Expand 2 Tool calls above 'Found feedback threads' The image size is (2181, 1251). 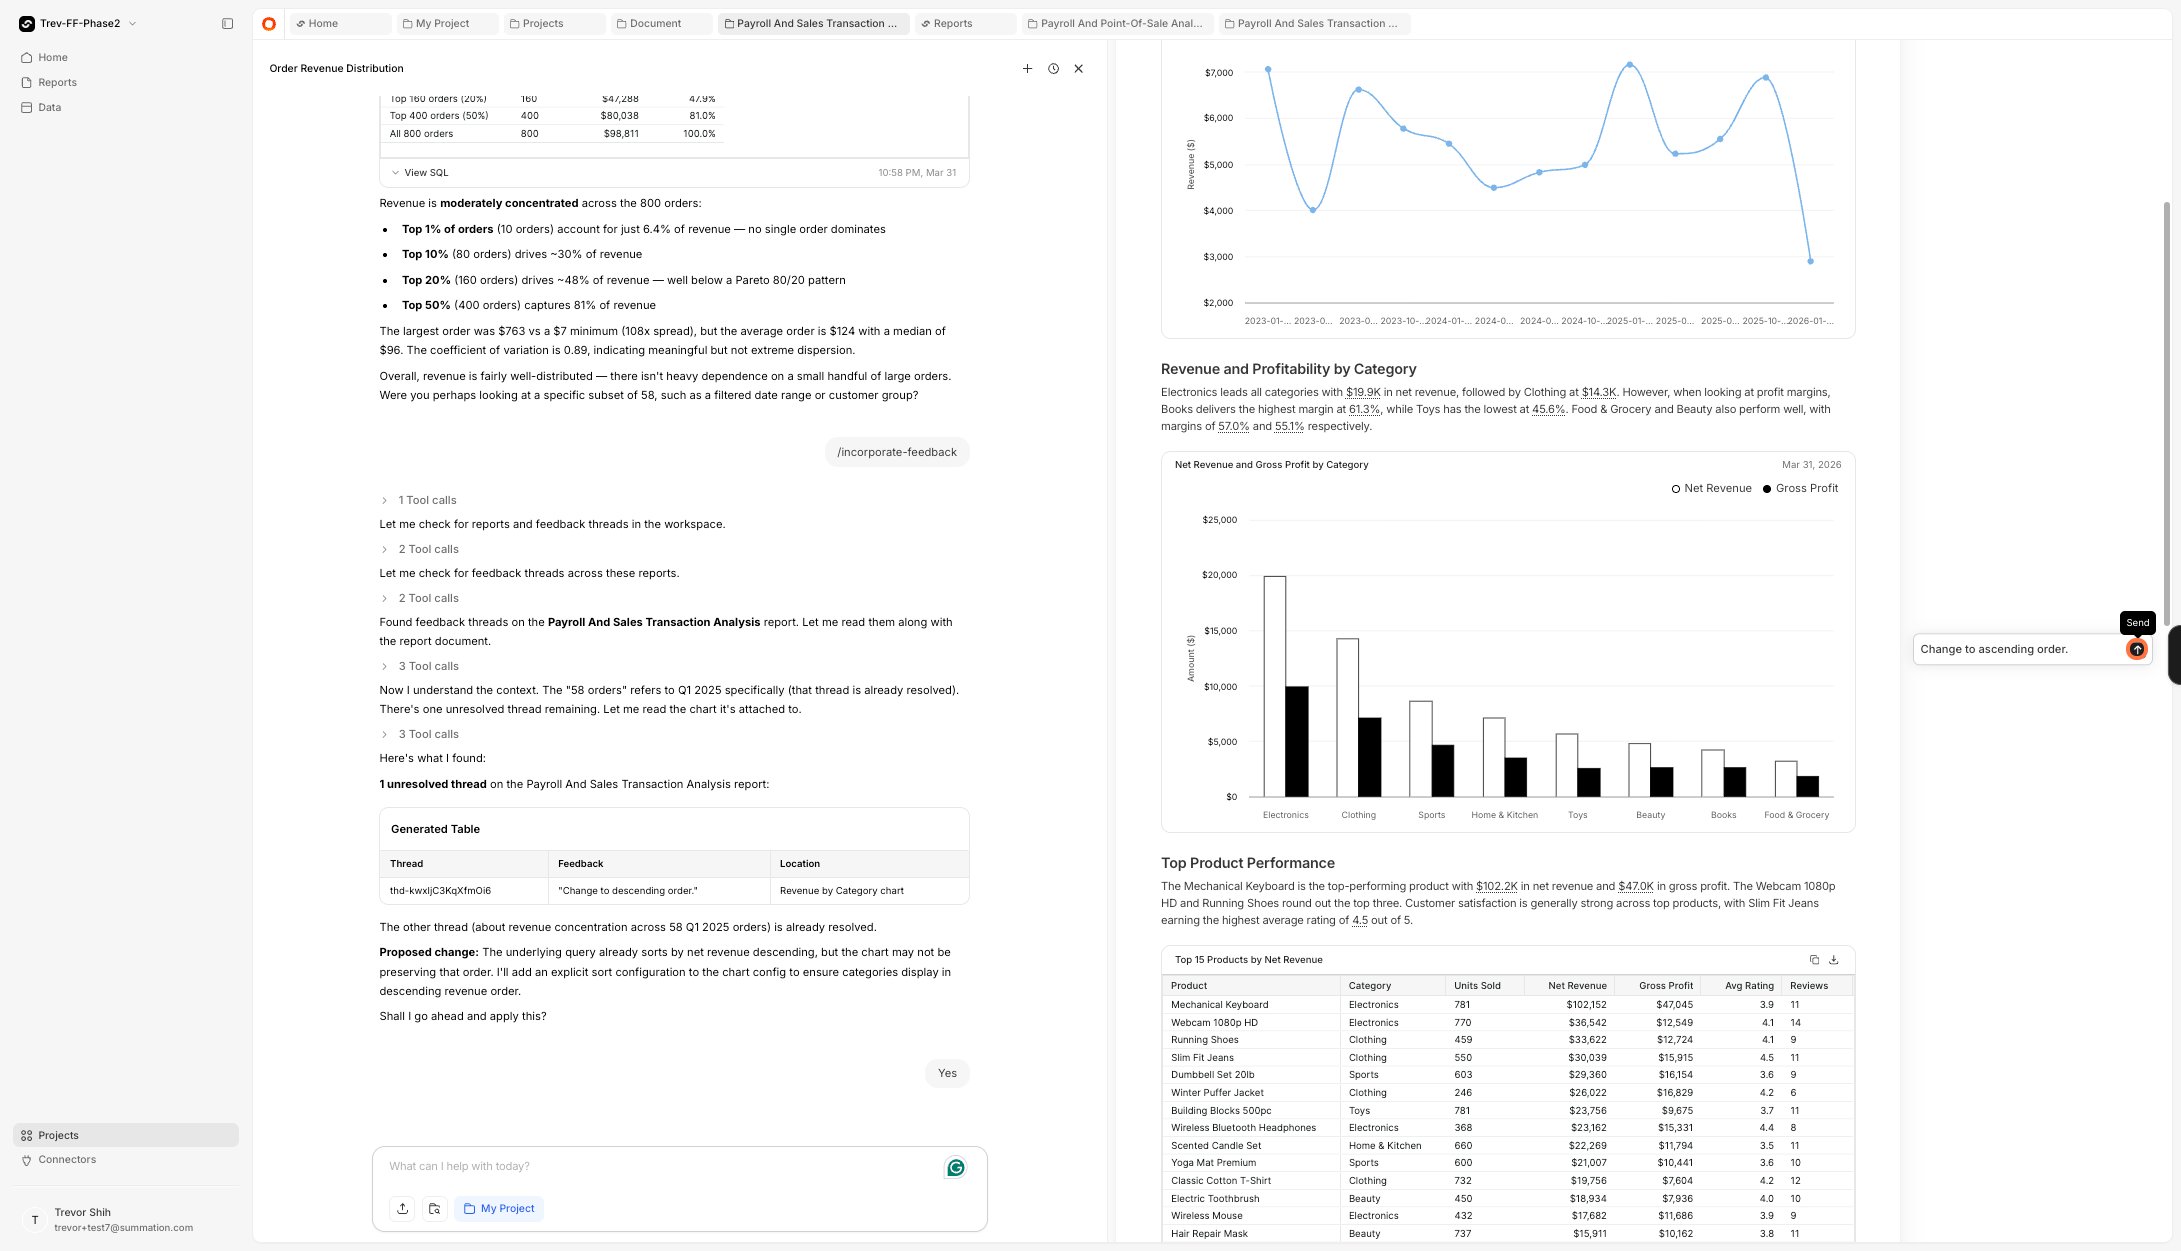pyautogui.click(x=420, y=598)
